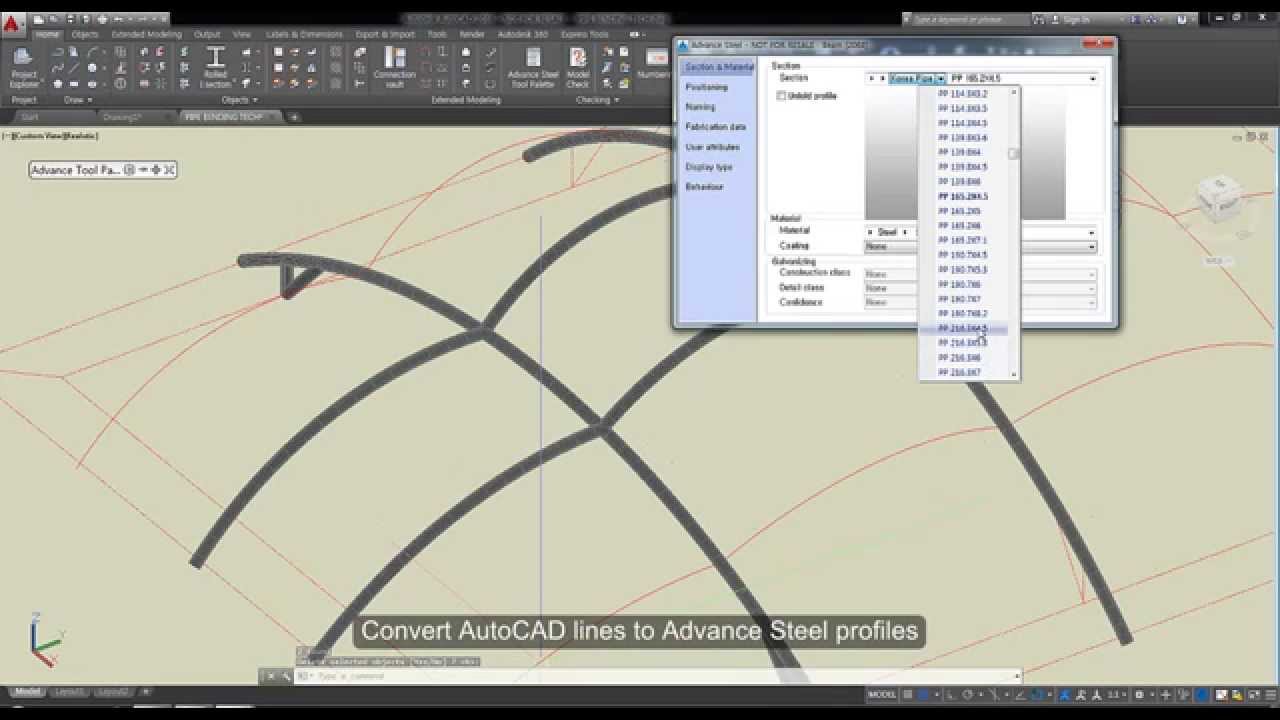
Task: Open the Detail class dropdown
Action: (x=980, y=287)
